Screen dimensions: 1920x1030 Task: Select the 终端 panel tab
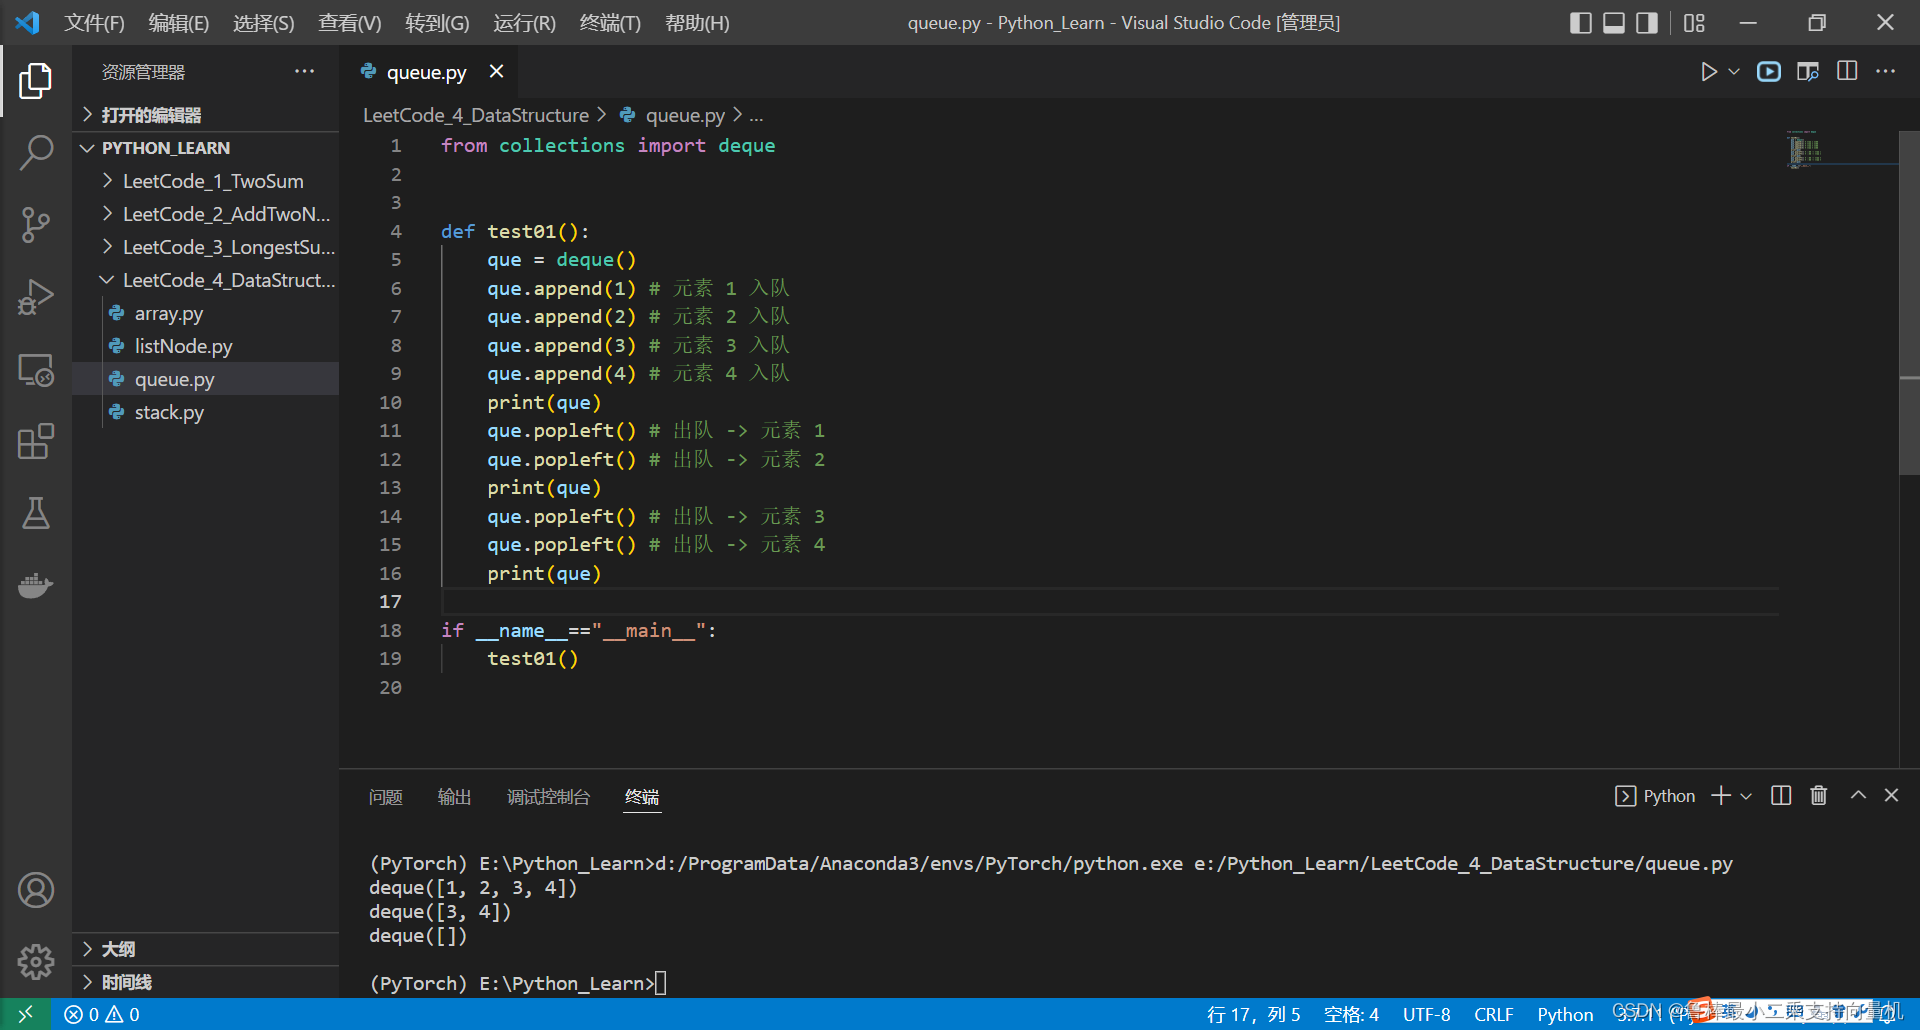click(642, 797)
